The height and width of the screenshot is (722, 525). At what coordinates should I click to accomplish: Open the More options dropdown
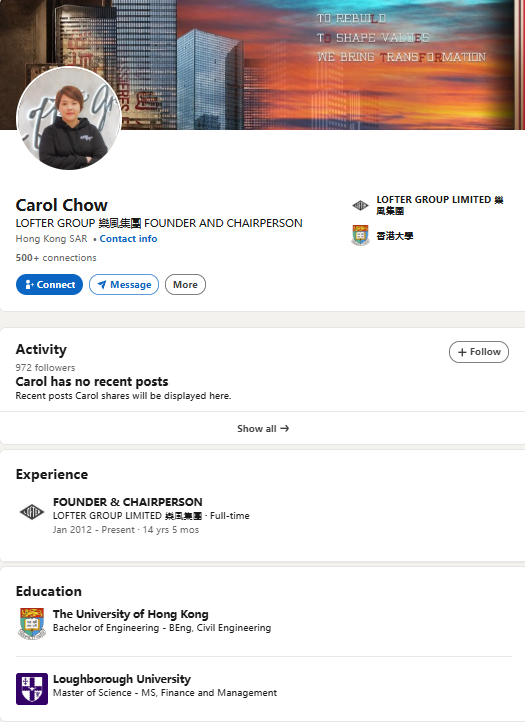click(185, 285)
